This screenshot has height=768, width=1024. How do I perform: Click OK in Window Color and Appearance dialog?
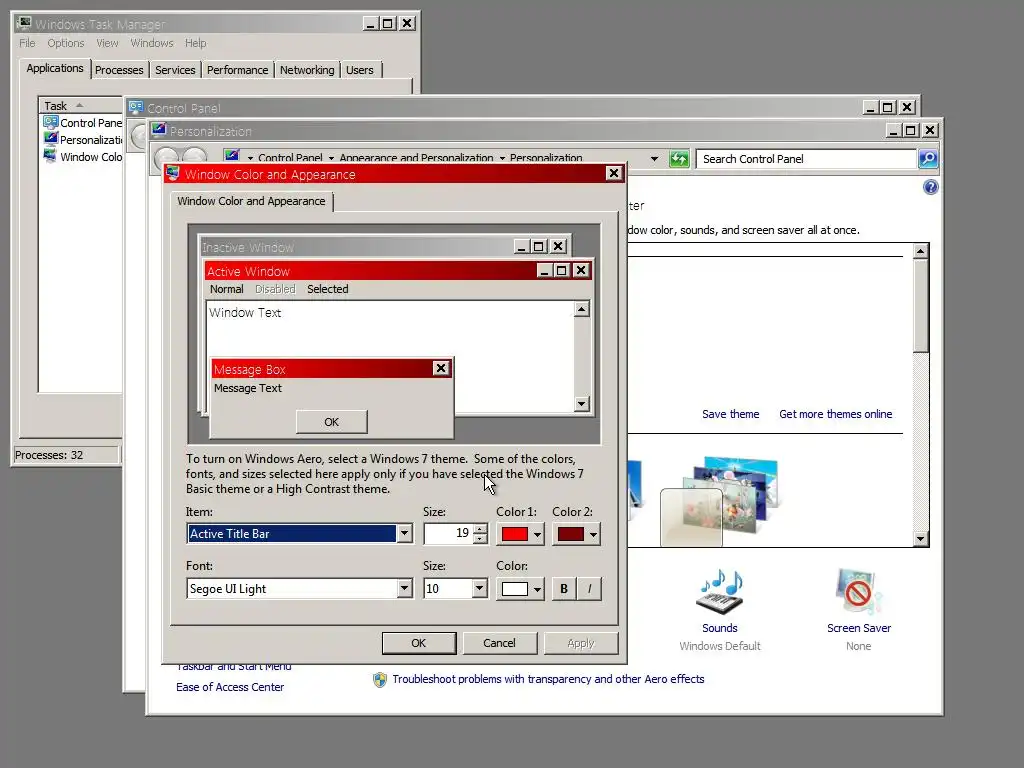click(x=419, y=643)
